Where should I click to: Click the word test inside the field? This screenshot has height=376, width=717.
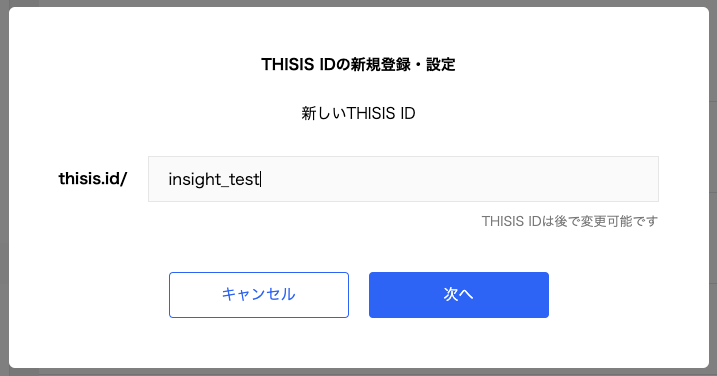coord(244,179)
